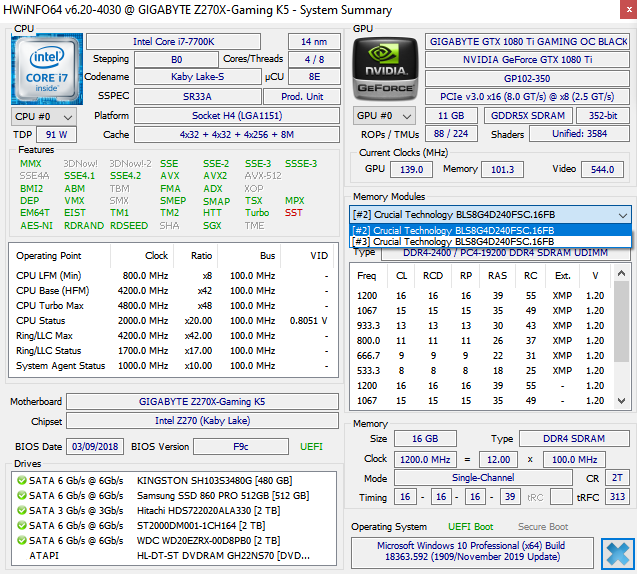Click the green status icon for KINGSTON SH103S3480G drive
The height and width of the screenshot is (576, 637).
[x=22, y=481]
